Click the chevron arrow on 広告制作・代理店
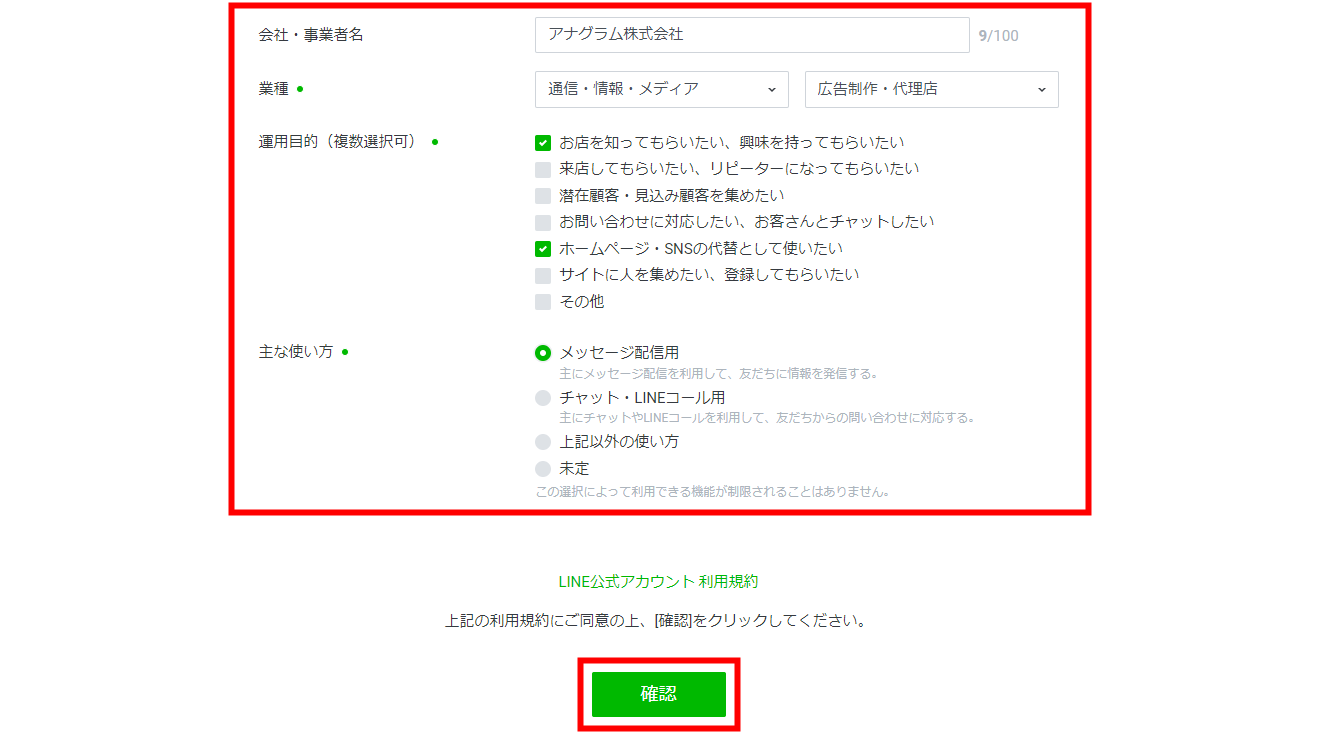1326x734 pixels. pos(1041,90)
